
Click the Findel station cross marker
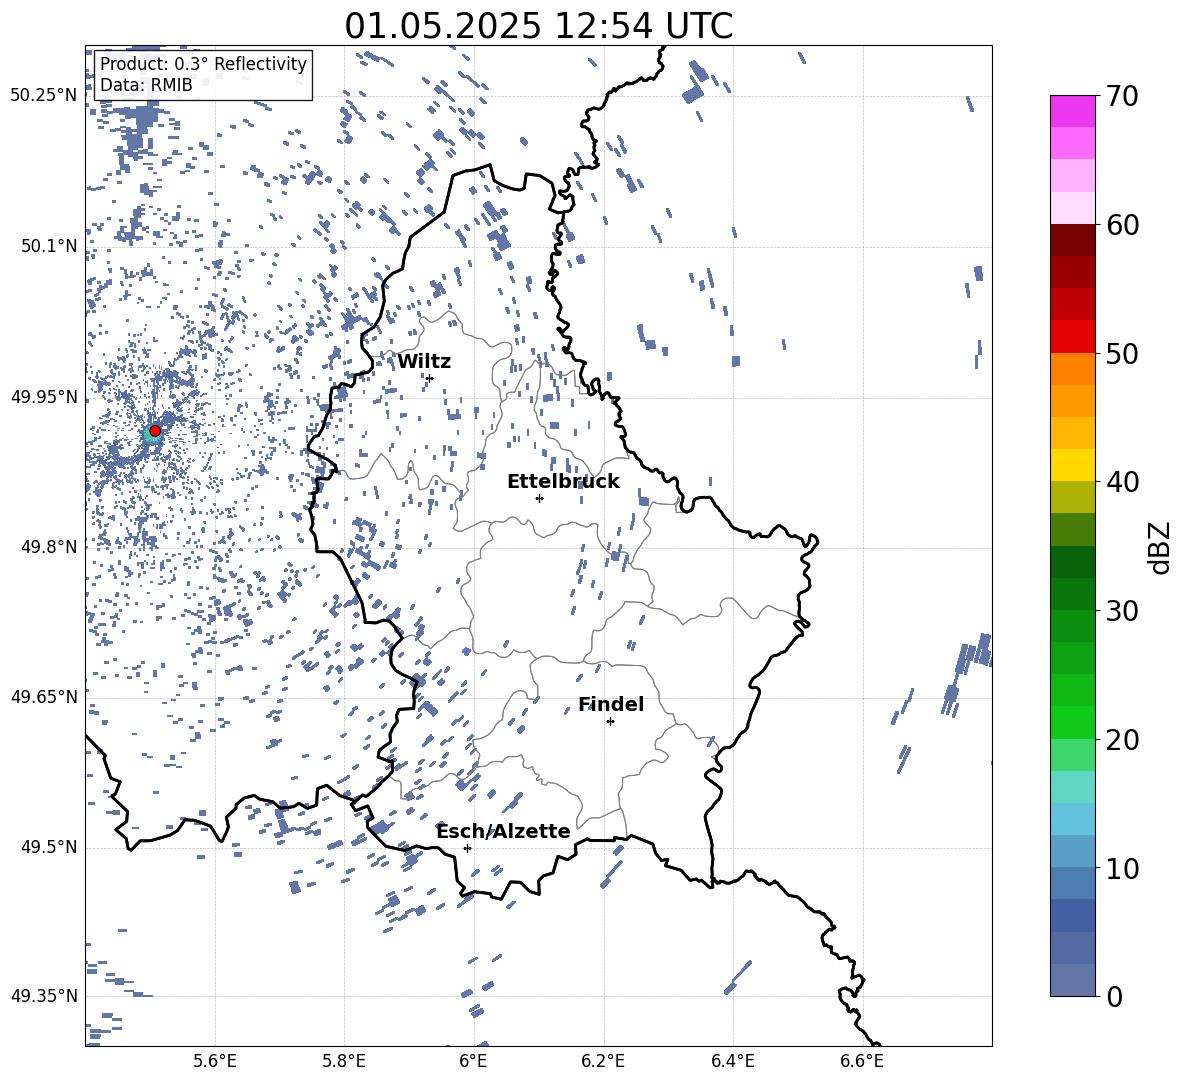[610, 722]
